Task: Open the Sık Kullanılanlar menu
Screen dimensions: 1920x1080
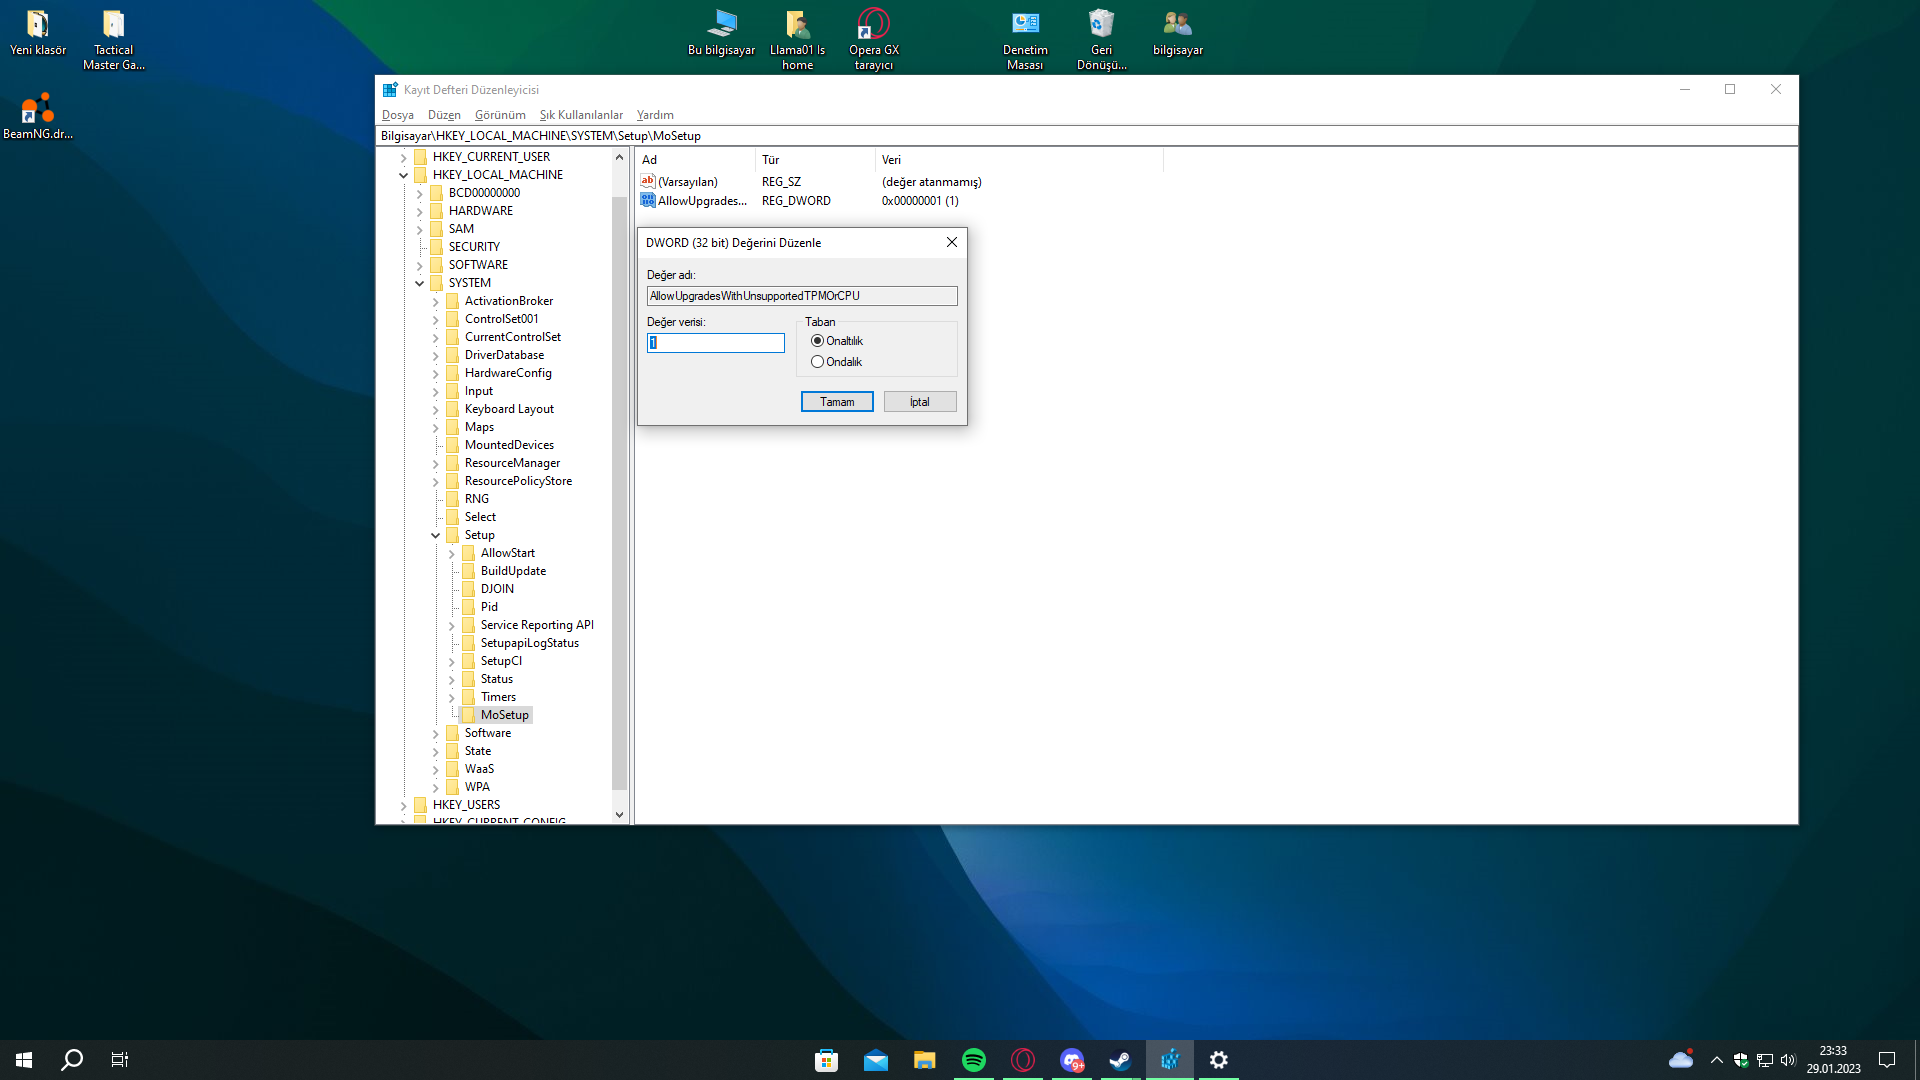Action: (x=581, y=115)
